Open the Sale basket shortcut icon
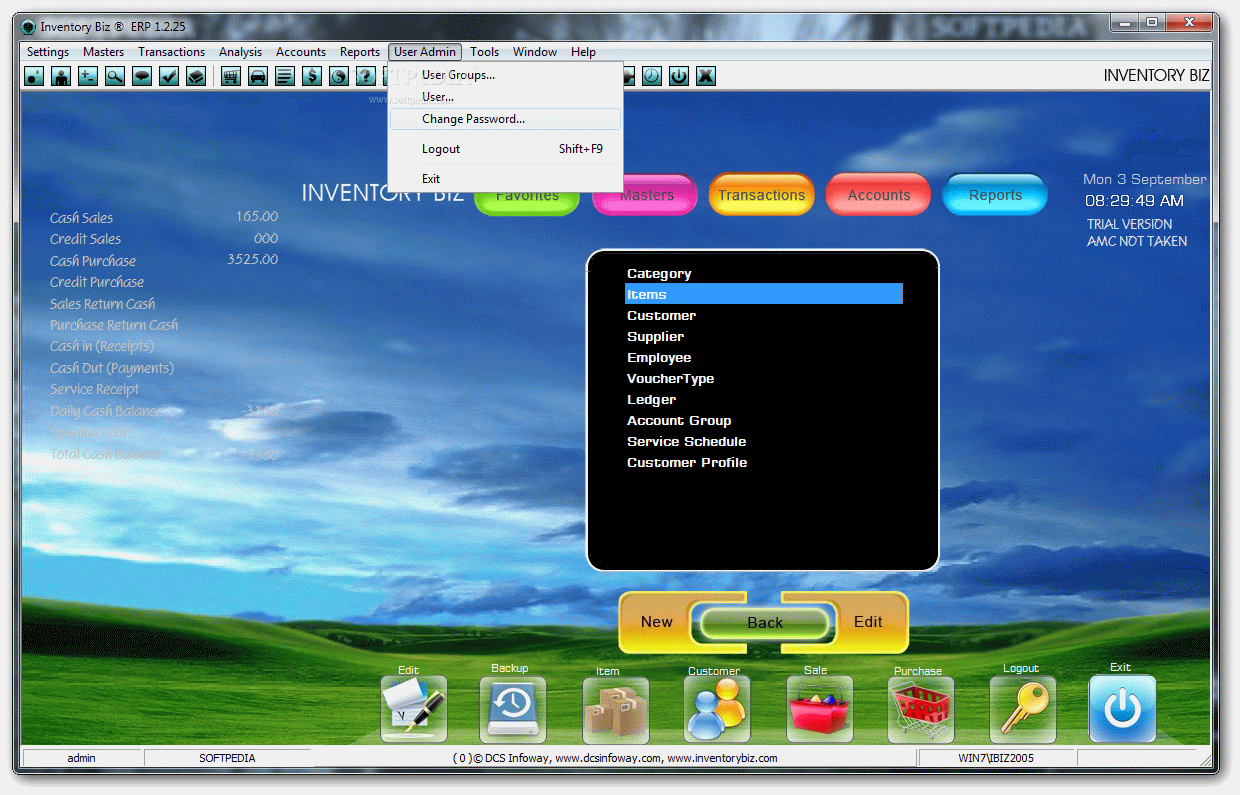 [x=820, y=709]
